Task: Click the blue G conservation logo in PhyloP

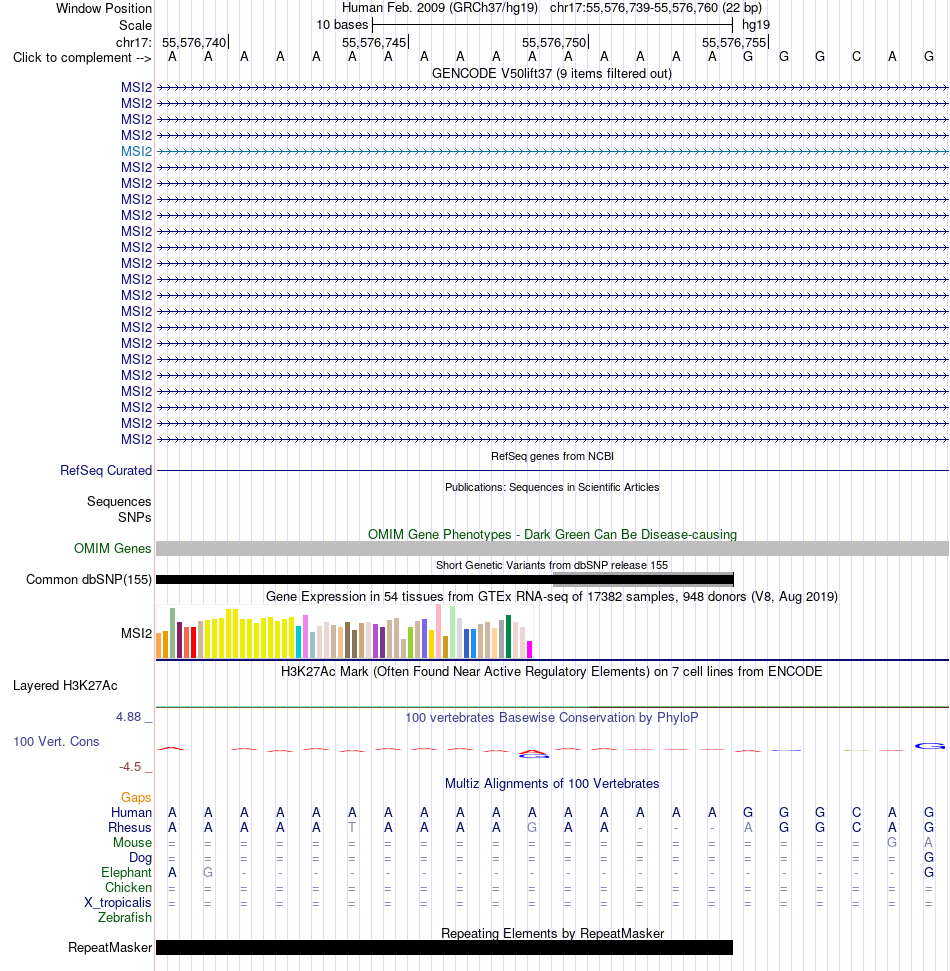Action: pyautogui.click(x=930, y=746)
